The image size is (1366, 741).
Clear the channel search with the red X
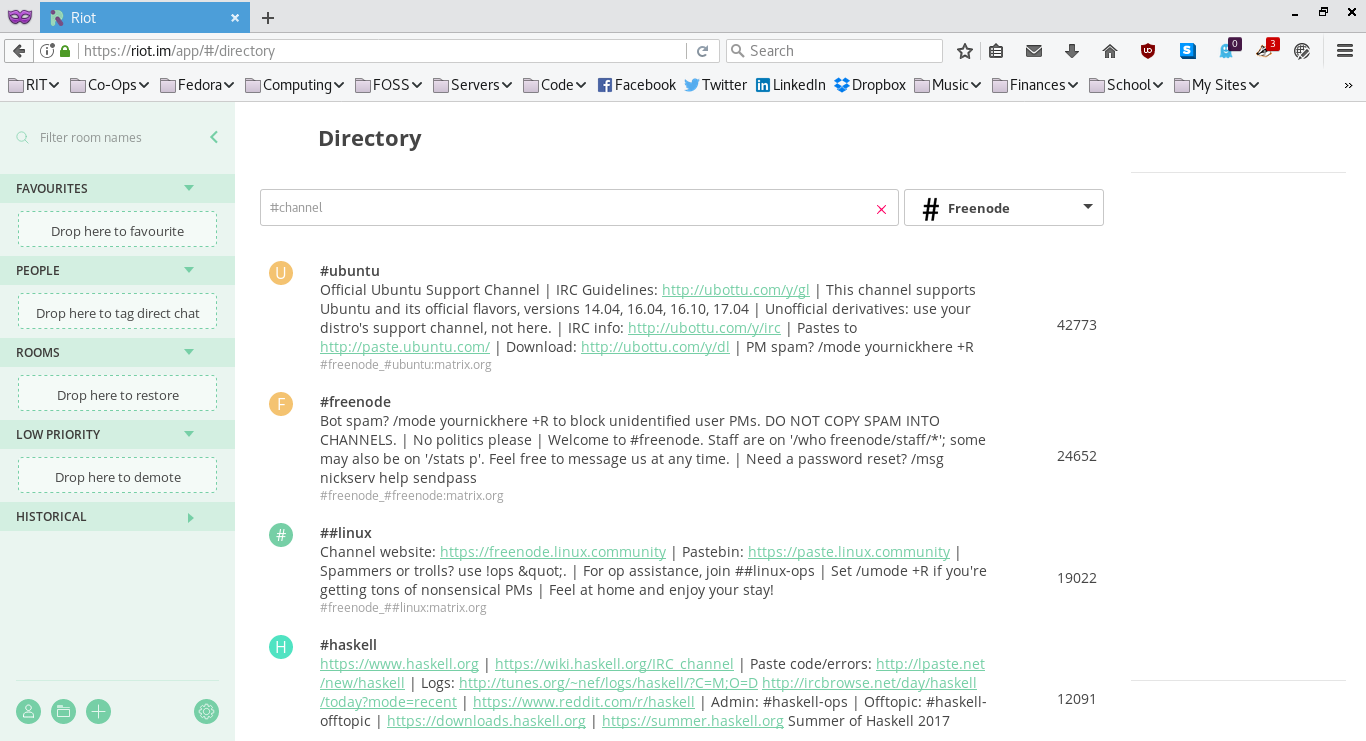point(881,209)
